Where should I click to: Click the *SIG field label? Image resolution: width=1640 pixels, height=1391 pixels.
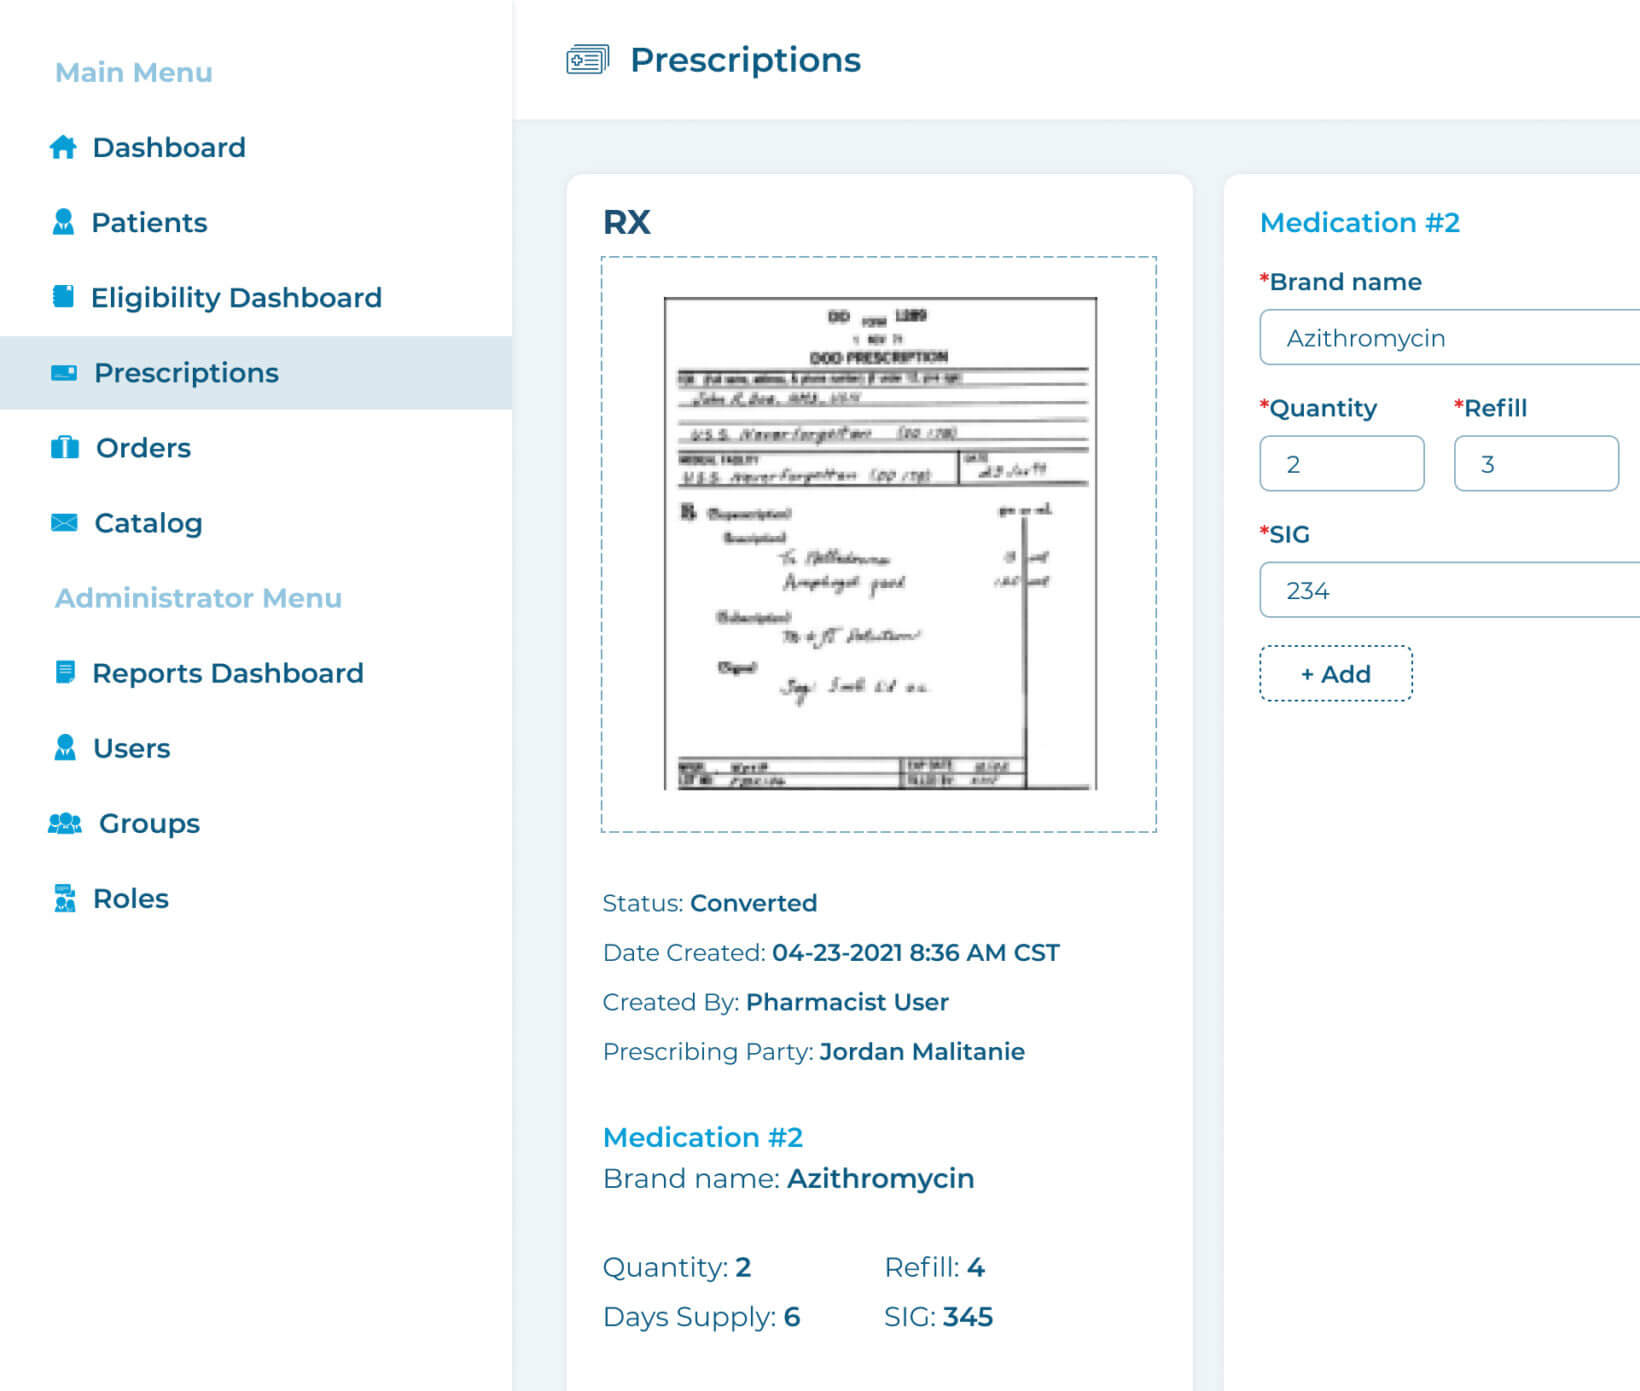(x=1284, y=534)
